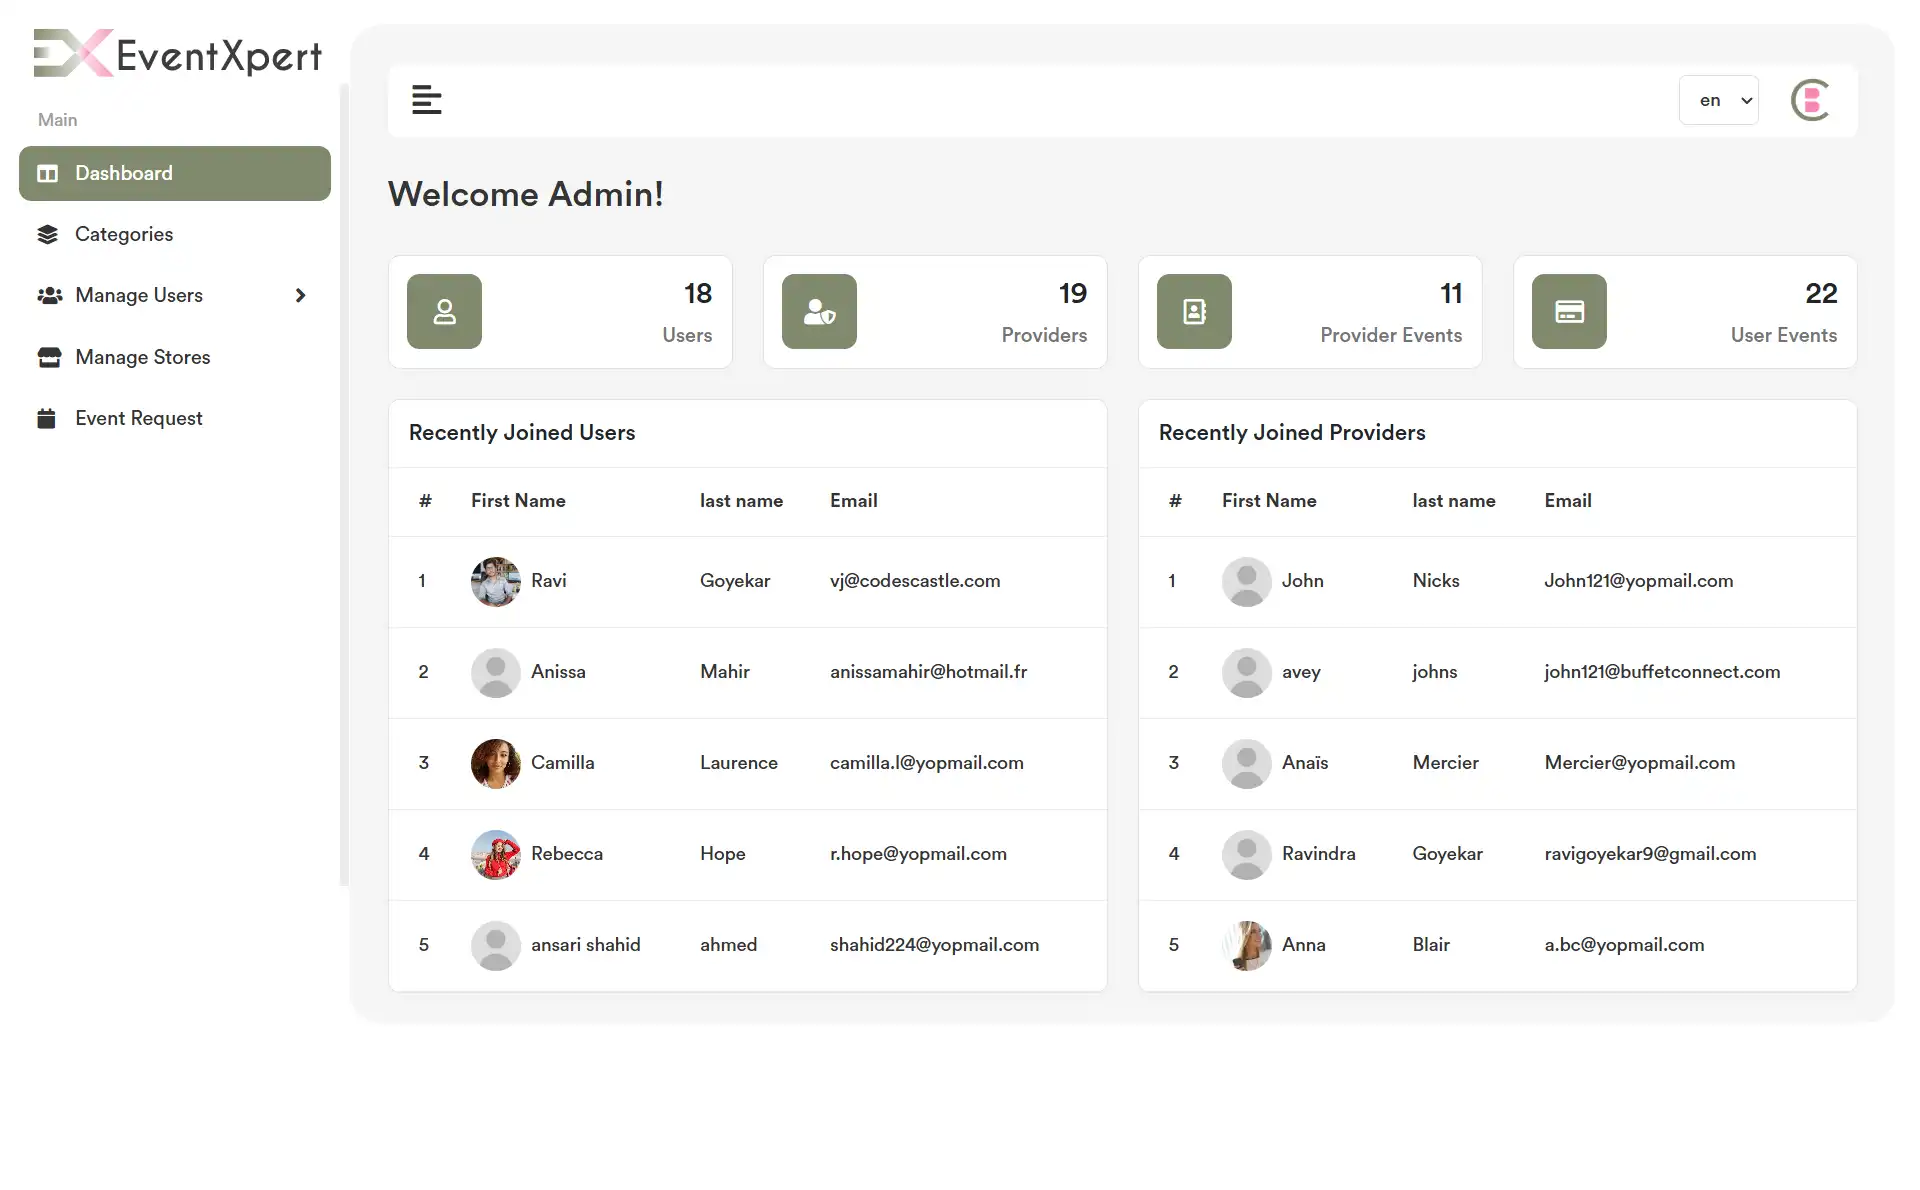
Task: Toggle the sidebar with the hamburger icon
Action: point(427,100)
